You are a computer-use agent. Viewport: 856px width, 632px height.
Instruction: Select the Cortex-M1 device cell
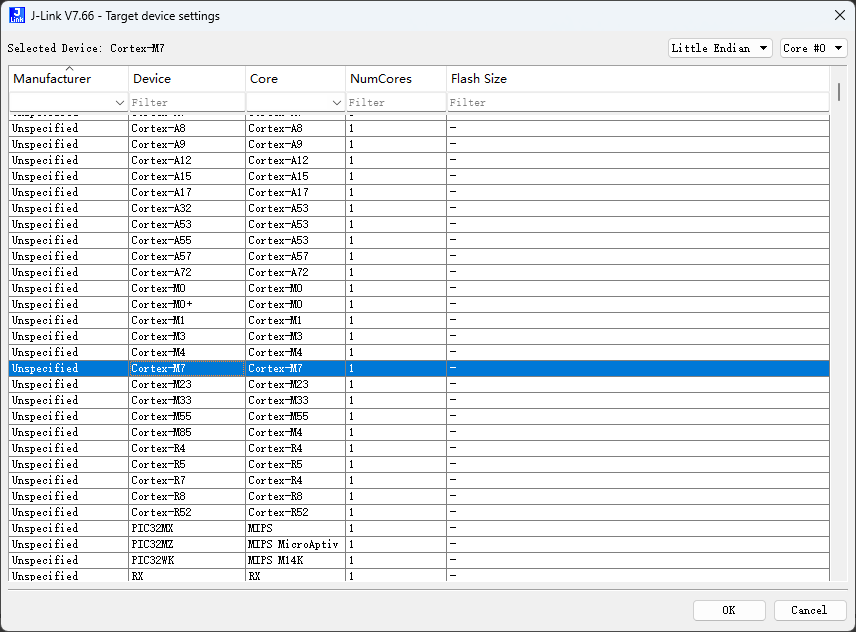click(187, 320)
